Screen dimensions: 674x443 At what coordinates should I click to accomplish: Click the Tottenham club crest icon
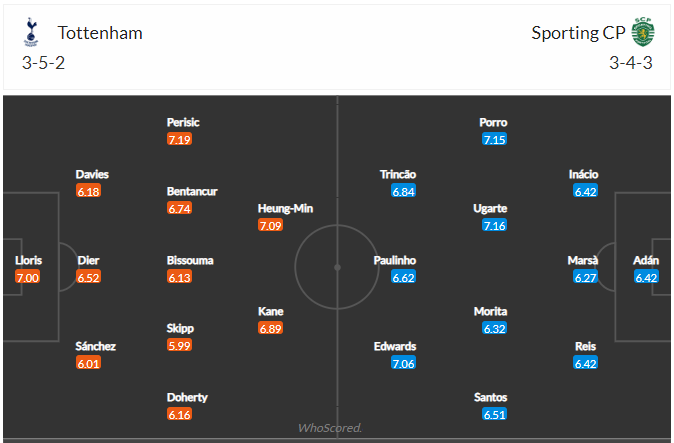pos(31,32)
